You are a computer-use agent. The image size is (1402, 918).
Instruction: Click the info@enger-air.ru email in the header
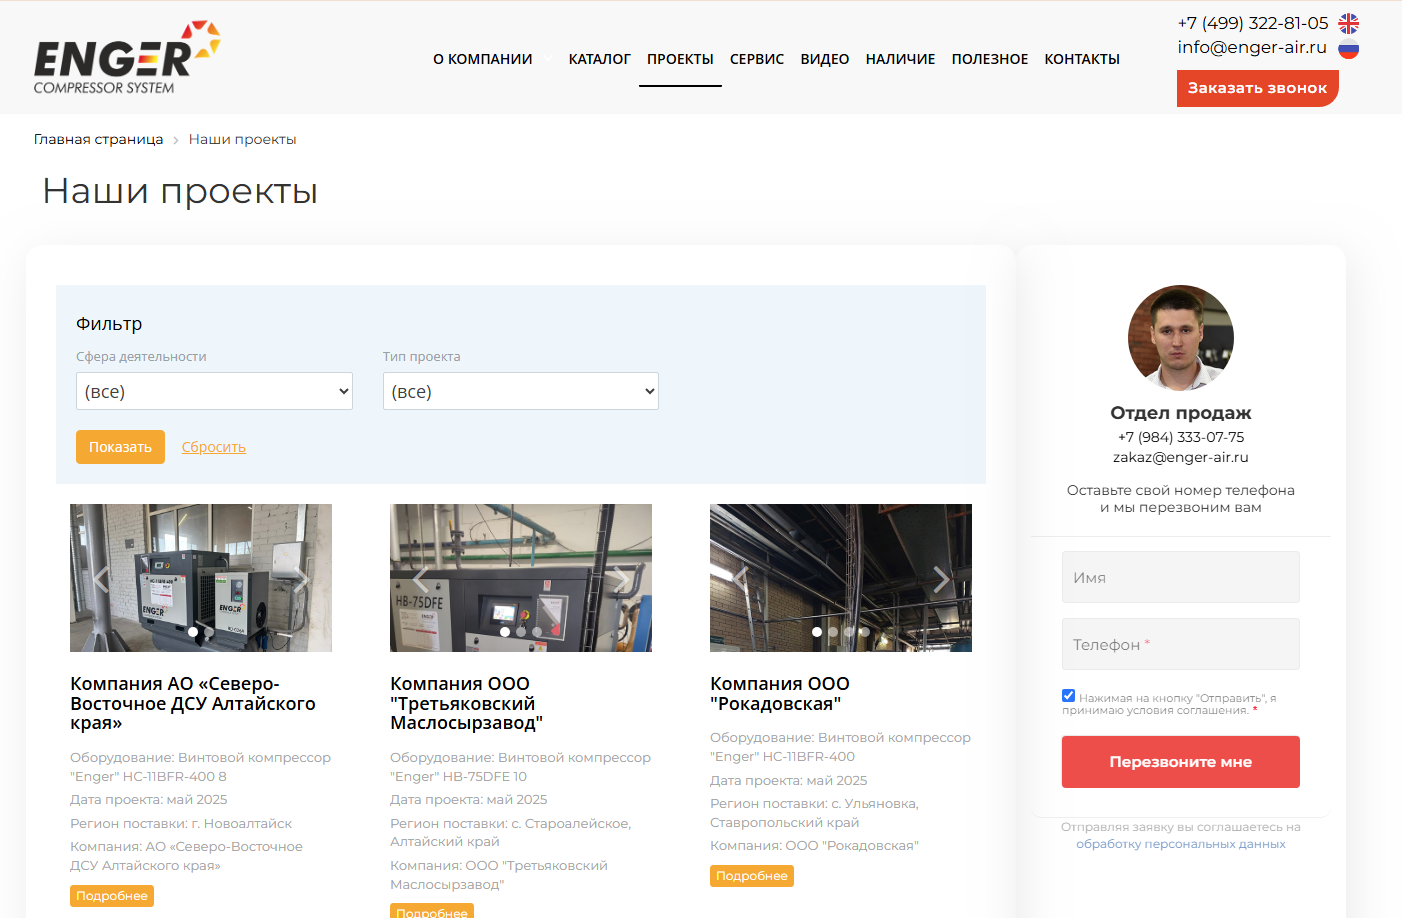click(x=1252, y=47)
